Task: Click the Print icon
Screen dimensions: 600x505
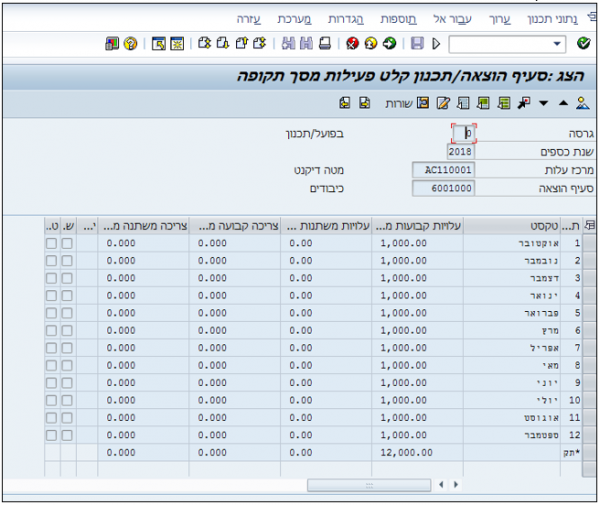Action: click(325, 43)
